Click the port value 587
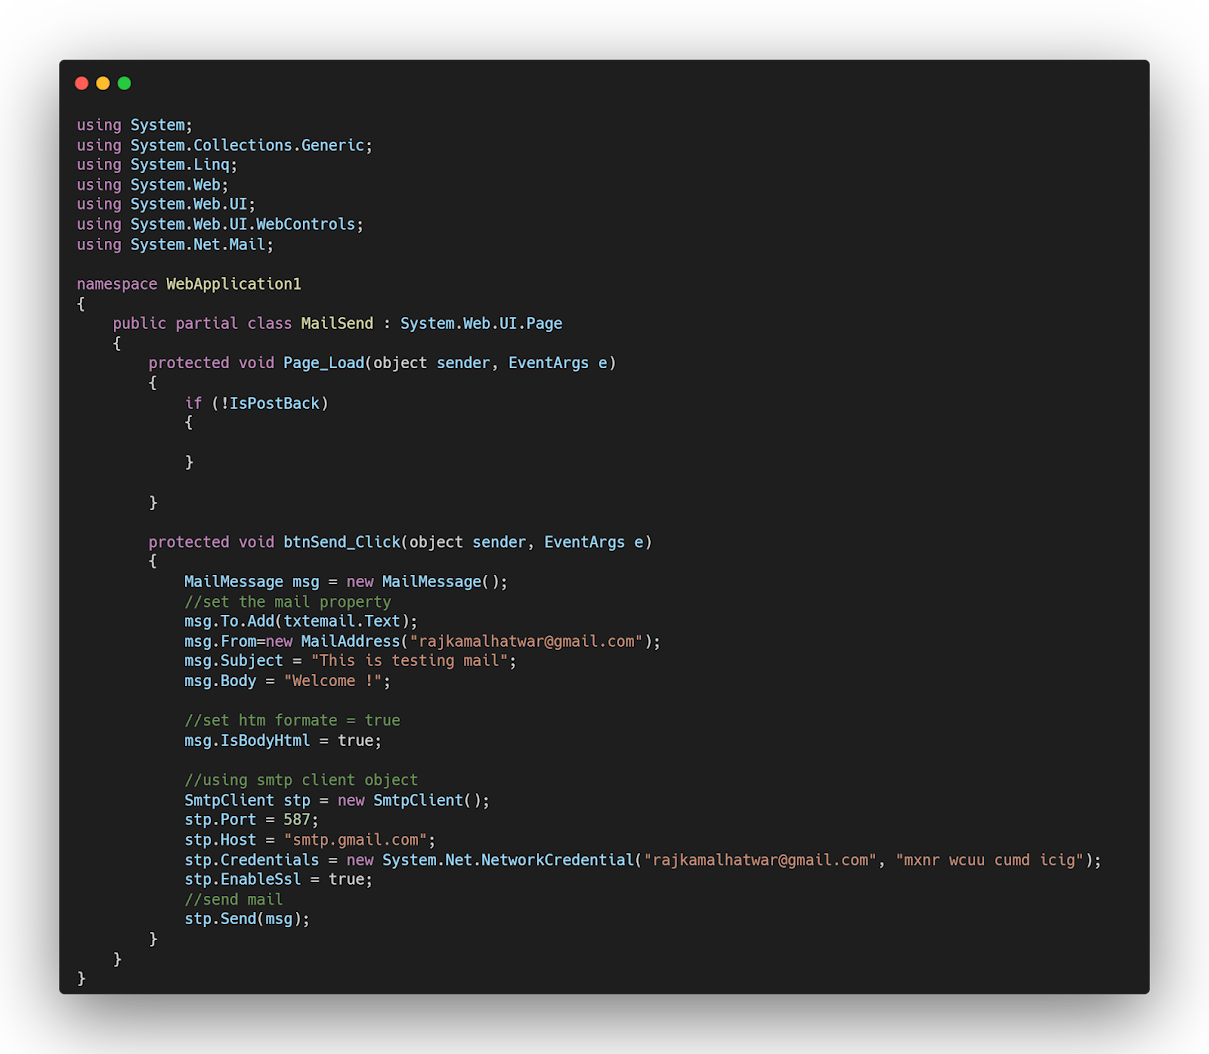Image resolution: width=1209 pixels, height=1054 pixels. click(x=297, y=820)
